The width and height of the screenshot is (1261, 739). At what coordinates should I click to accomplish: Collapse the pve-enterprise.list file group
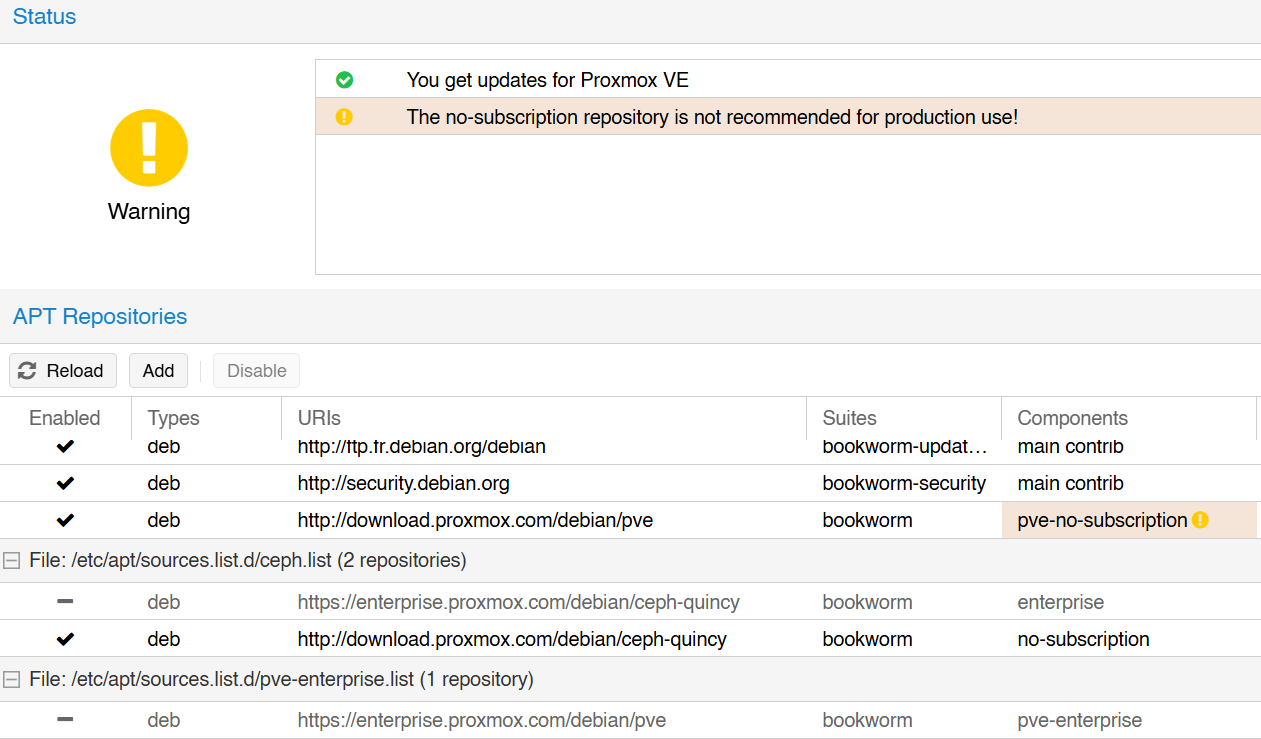coord(12,679)
